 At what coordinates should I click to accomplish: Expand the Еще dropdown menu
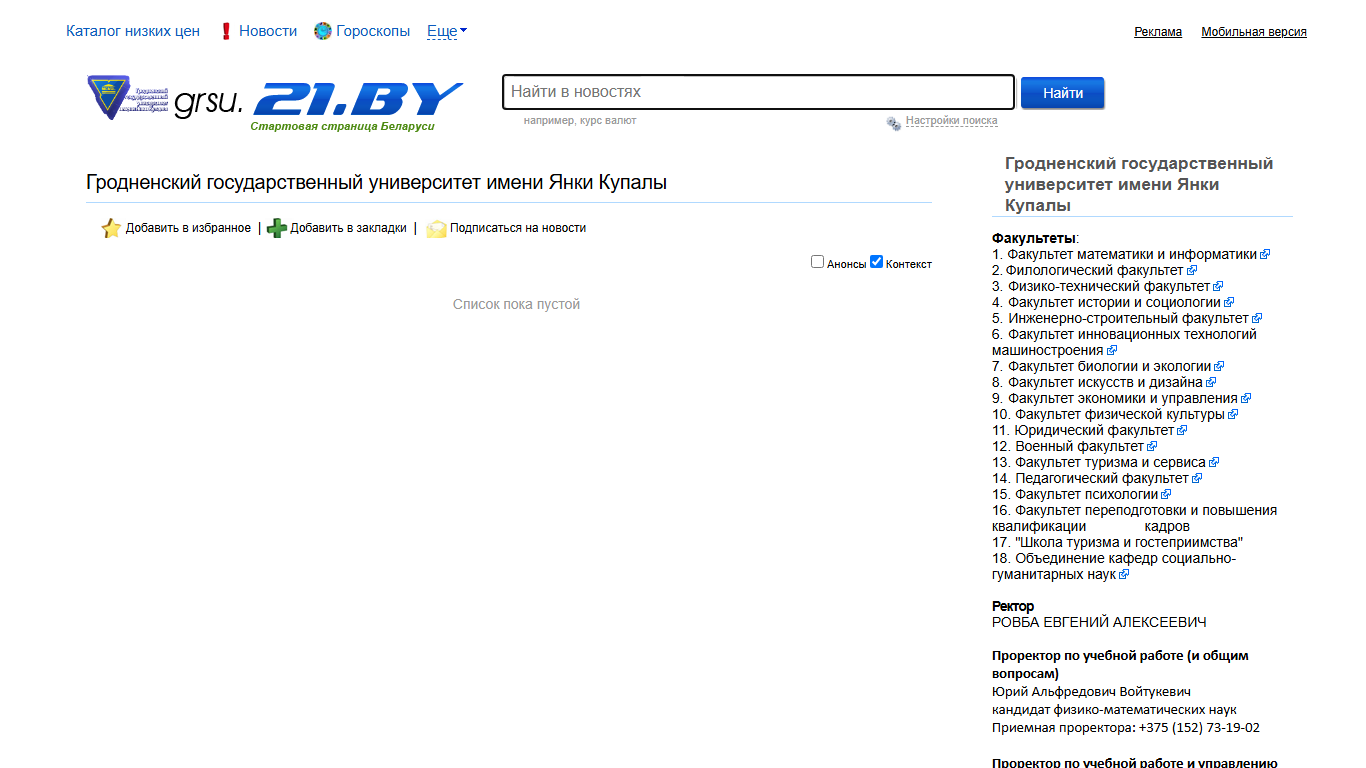[447, 31]
